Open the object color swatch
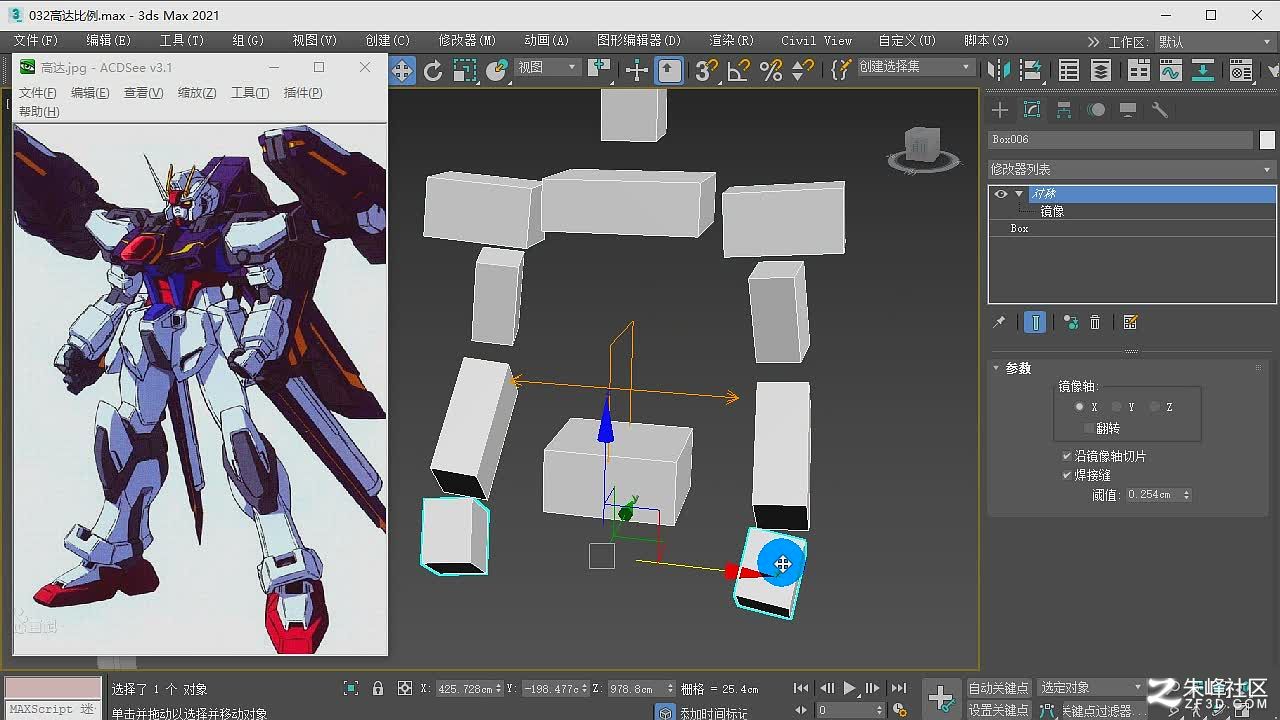 pyautogui.click(x=1267, y=140)
